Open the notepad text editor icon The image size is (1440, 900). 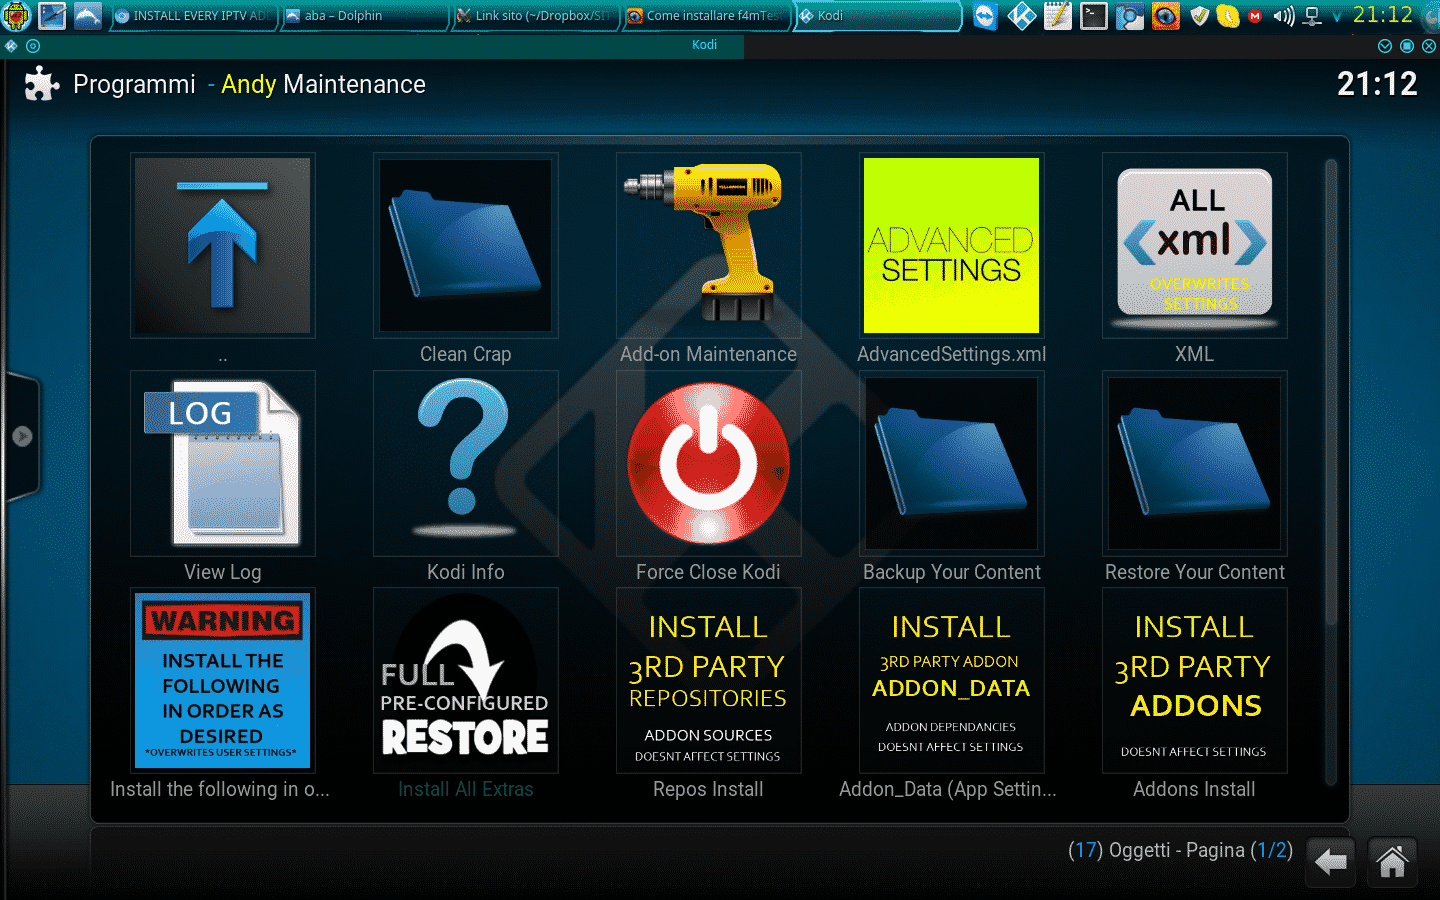[x=1057, y=16]
